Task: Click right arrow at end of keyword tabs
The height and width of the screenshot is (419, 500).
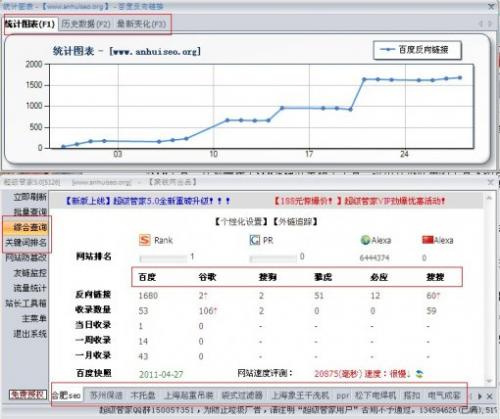Action: [480, 396]
